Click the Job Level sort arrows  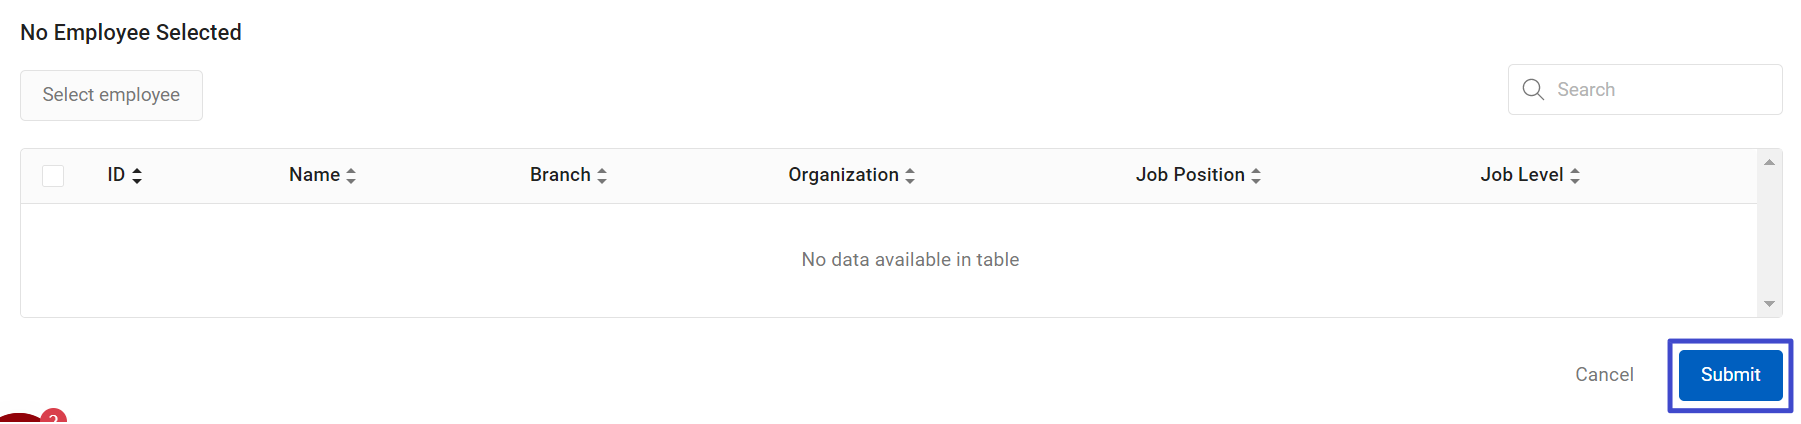point(1575,175)
